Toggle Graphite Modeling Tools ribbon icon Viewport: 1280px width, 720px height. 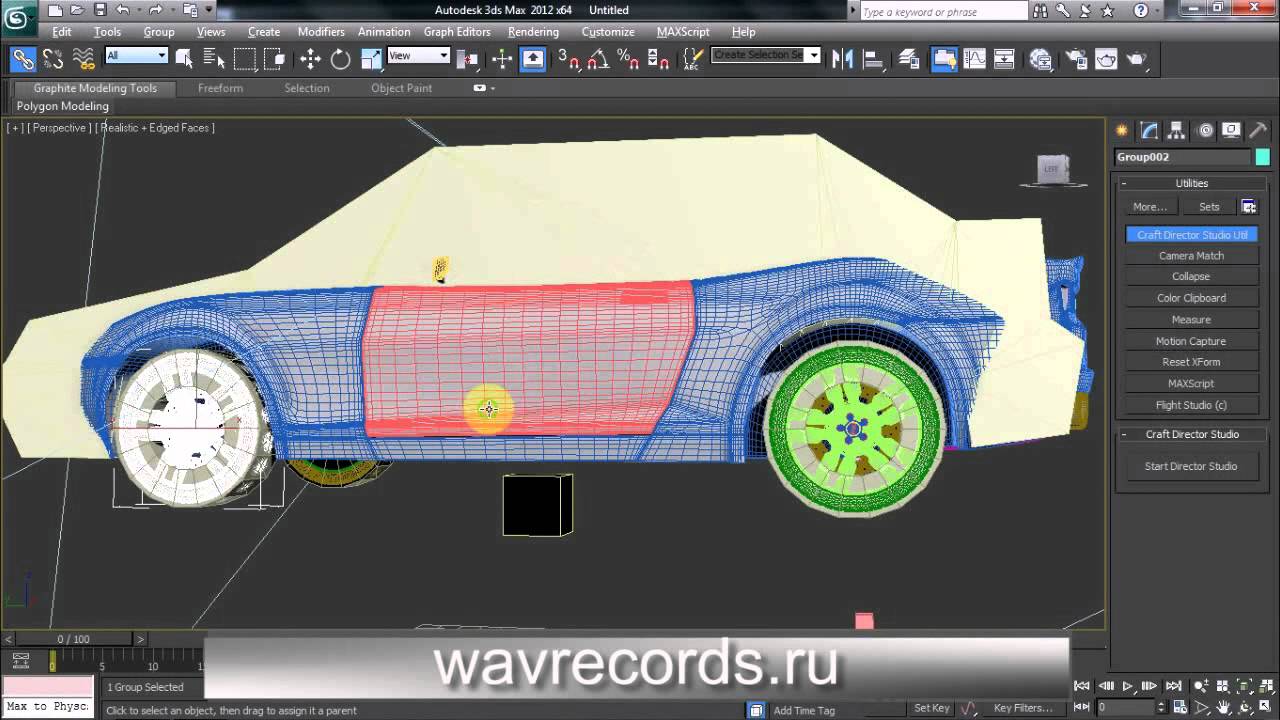pyautogui.click(x=945, y=59)
